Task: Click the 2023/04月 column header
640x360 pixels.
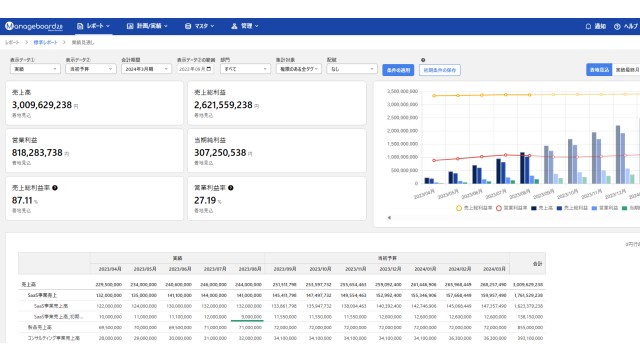Action: 110,269
